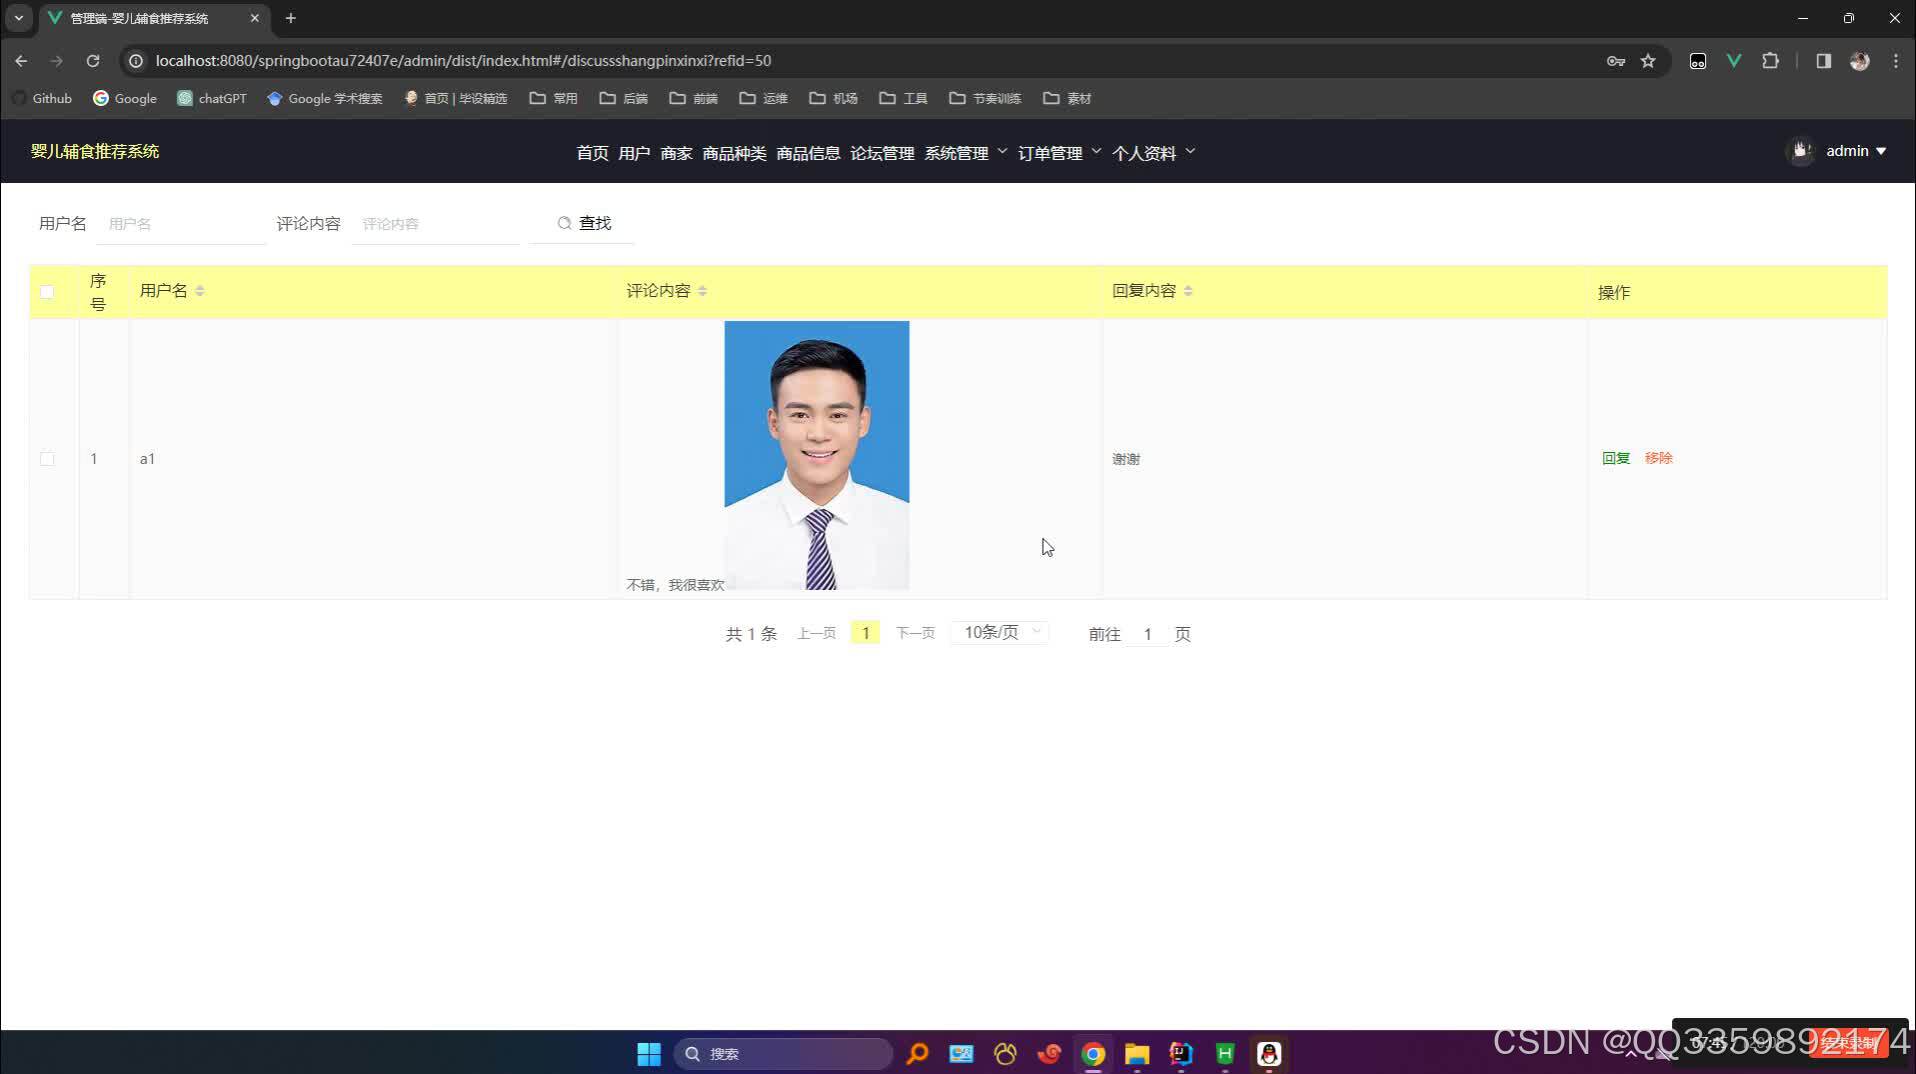
Task: Click the taskbar 搜索 box
Action: click(x=783, y=1054)
